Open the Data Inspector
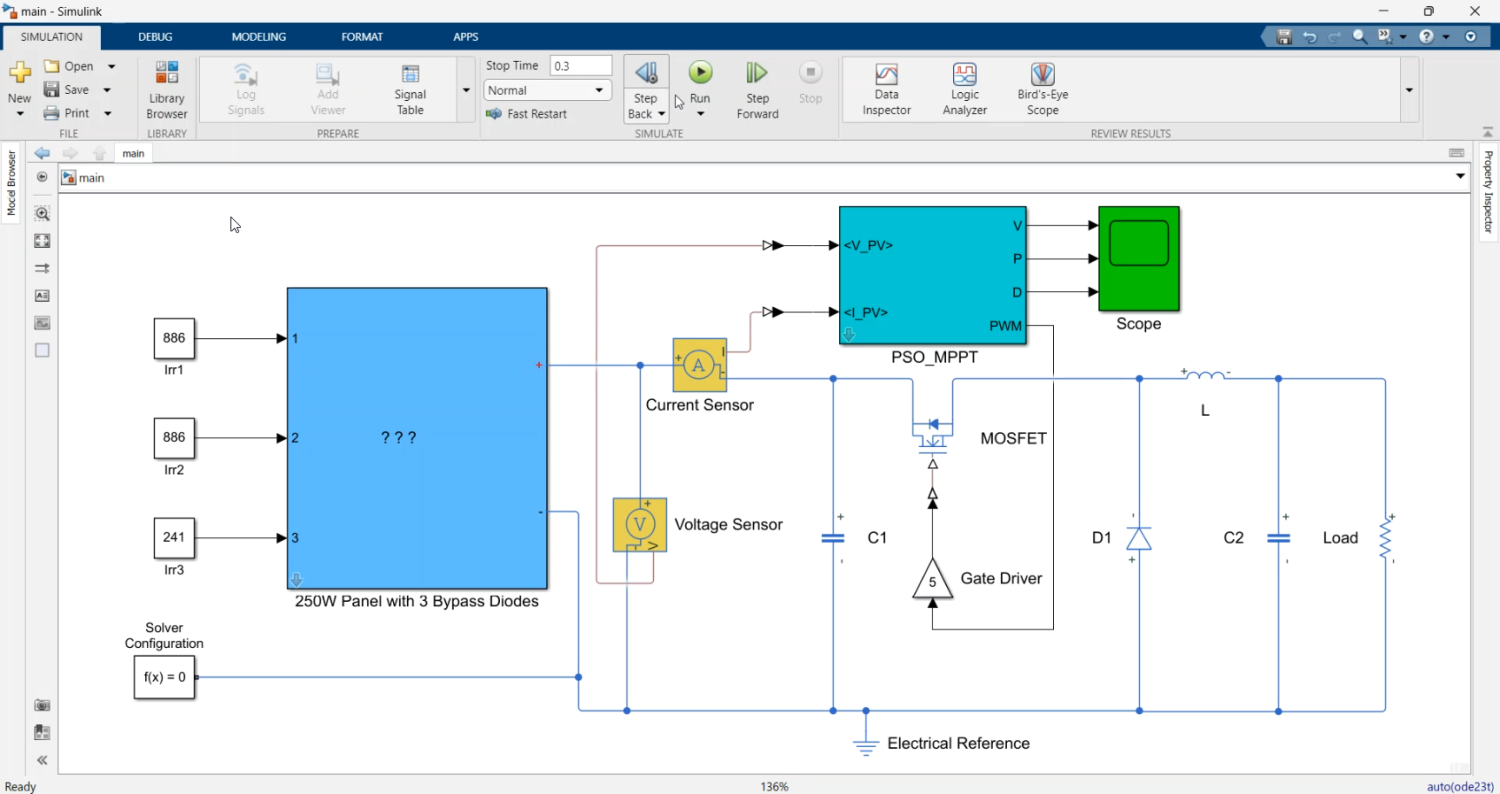Viewport: 1500px width, 794px height. [x=886, y=89]
